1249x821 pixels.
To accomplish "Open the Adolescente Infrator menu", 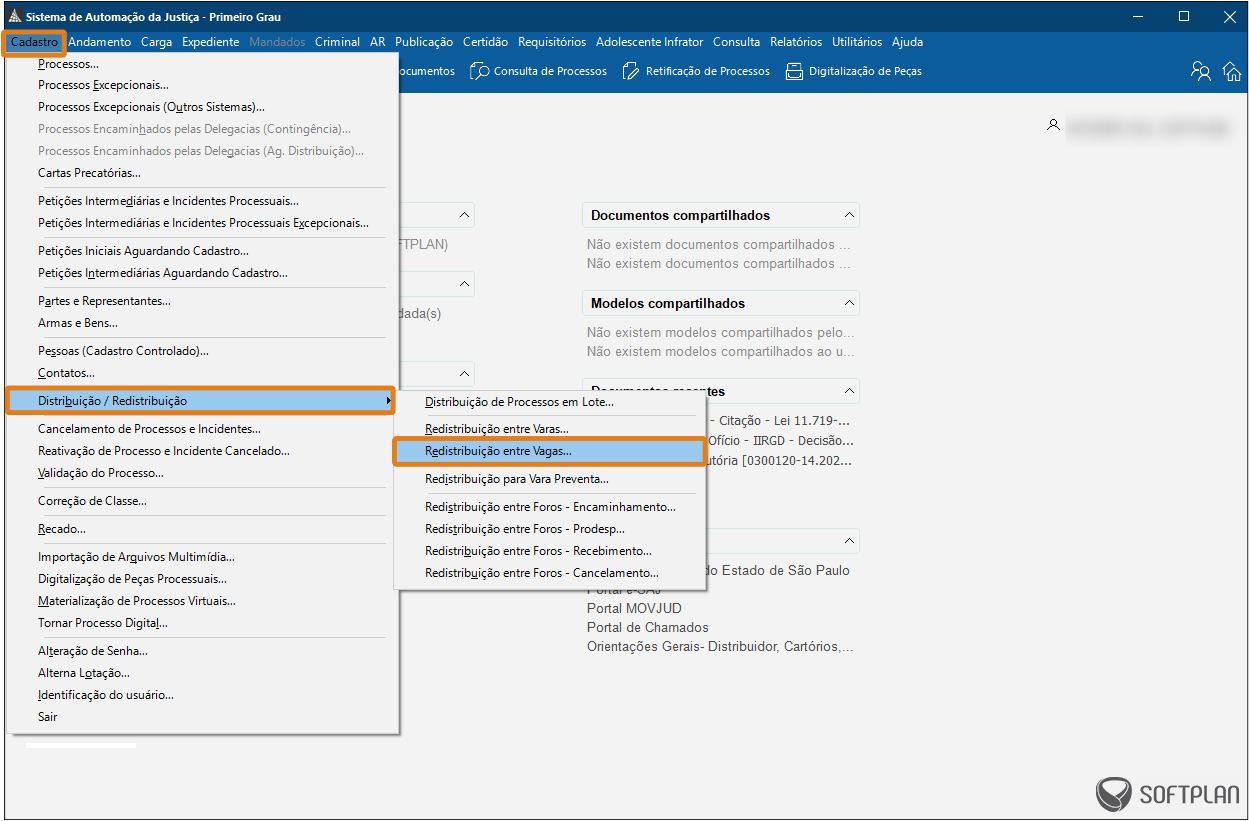I will point(650,42).
